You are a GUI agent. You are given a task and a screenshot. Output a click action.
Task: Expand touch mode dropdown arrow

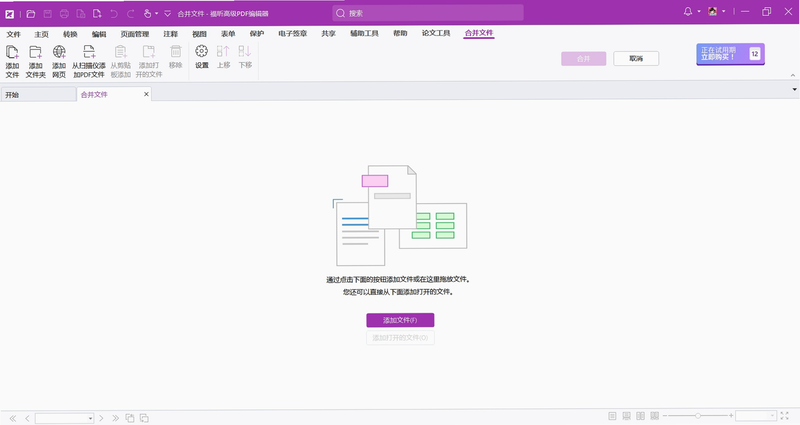157,14
